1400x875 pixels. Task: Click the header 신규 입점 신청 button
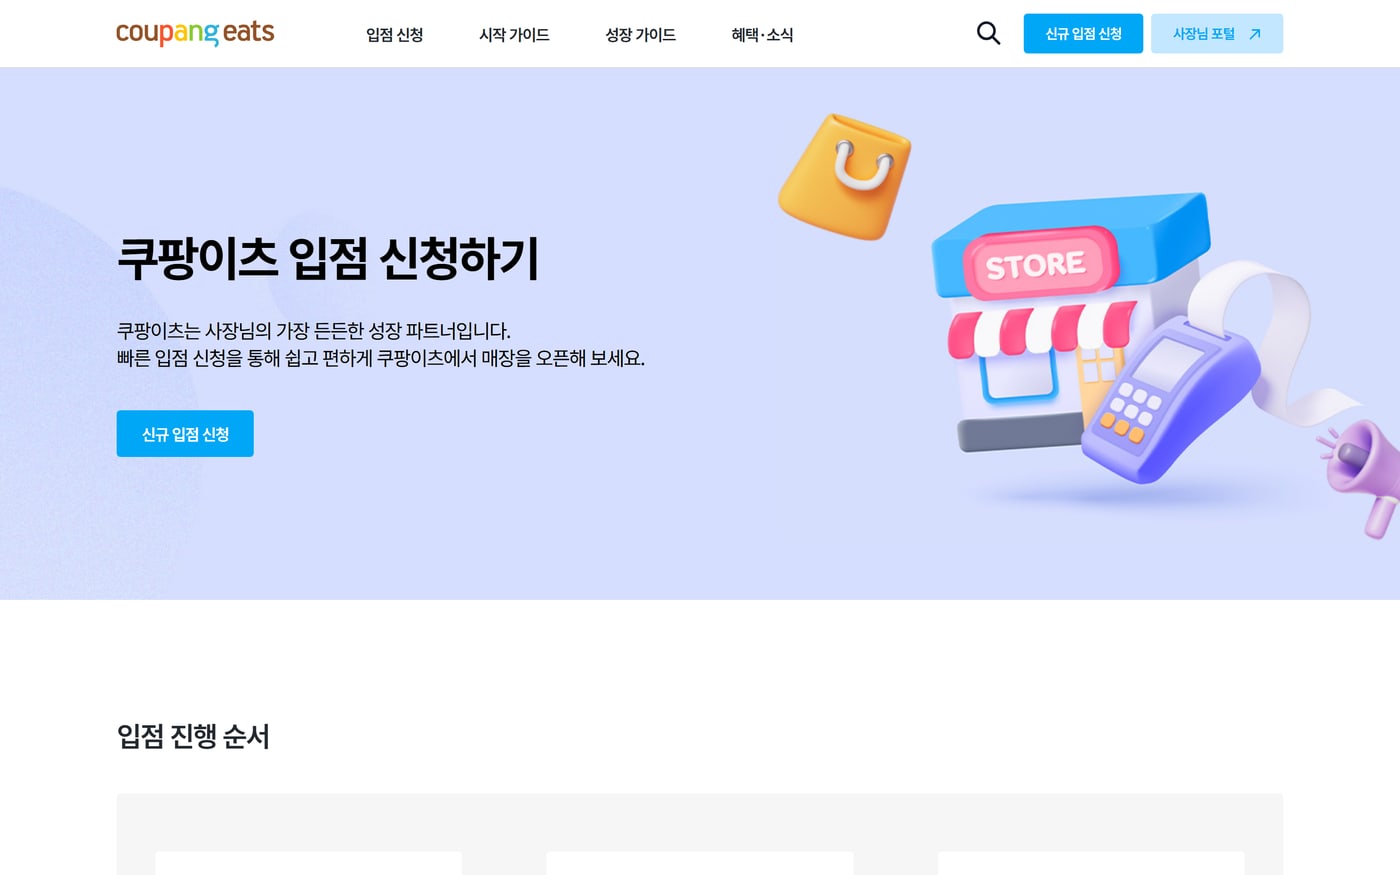click(1083, 34)
